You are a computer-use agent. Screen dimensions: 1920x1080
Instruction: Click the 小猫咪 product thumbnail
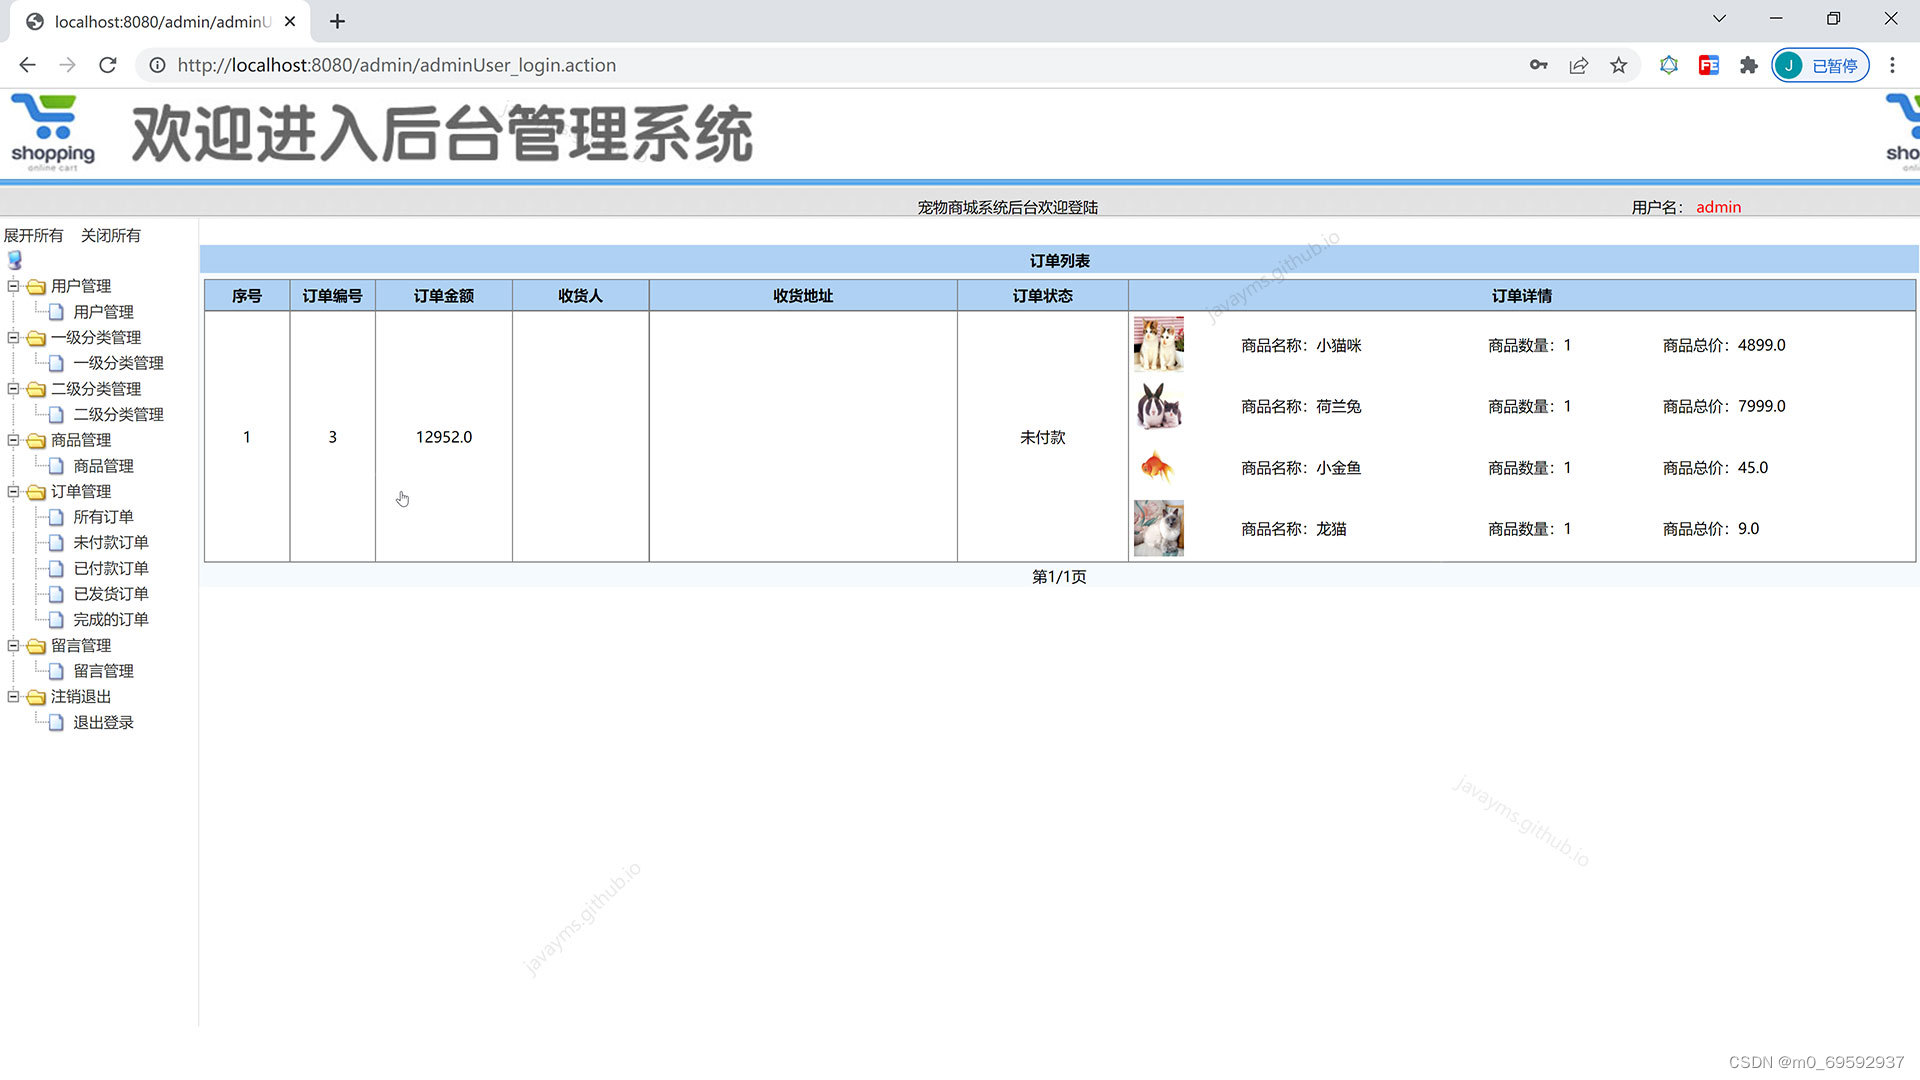click(x=1159, y=344)
